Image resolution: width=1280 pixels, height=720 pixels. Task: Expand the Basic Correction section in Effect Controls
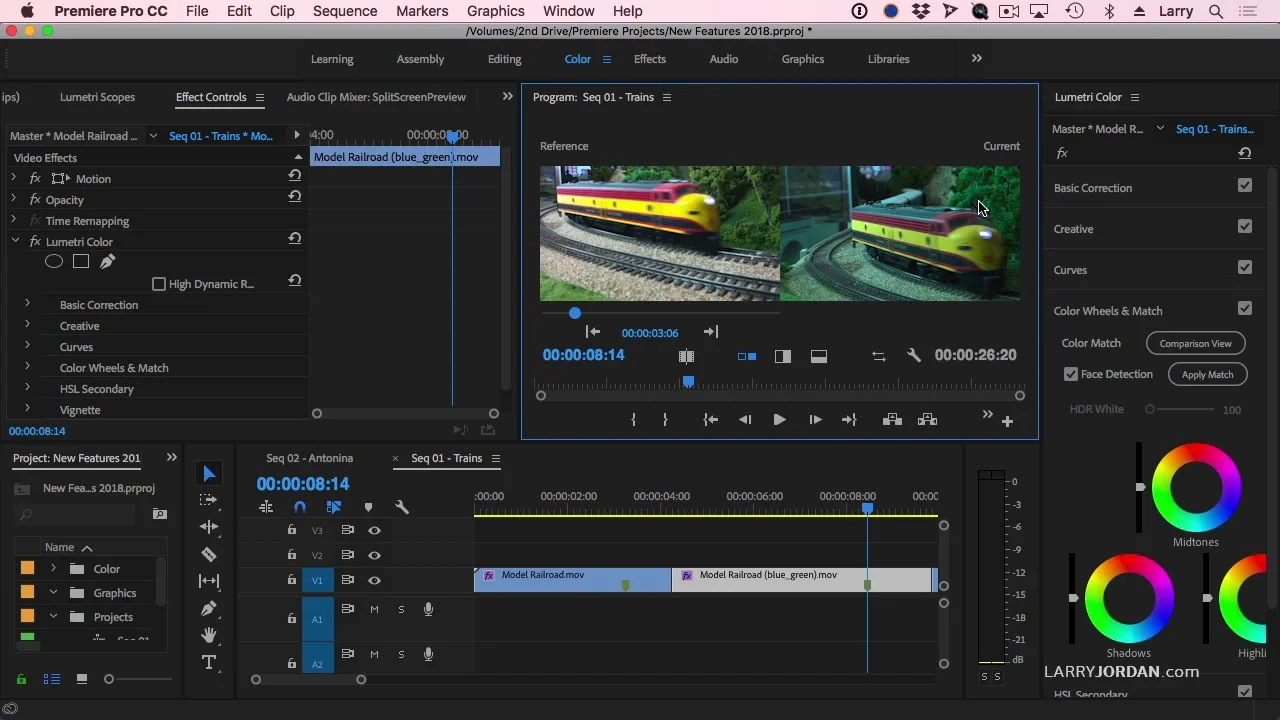(27, 304)
